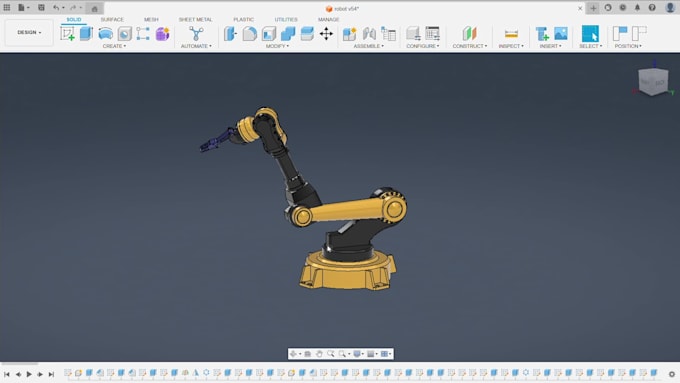This screenshot has height=383, width=680.
Task: Select the Shell tool
Action: (269, 34)
